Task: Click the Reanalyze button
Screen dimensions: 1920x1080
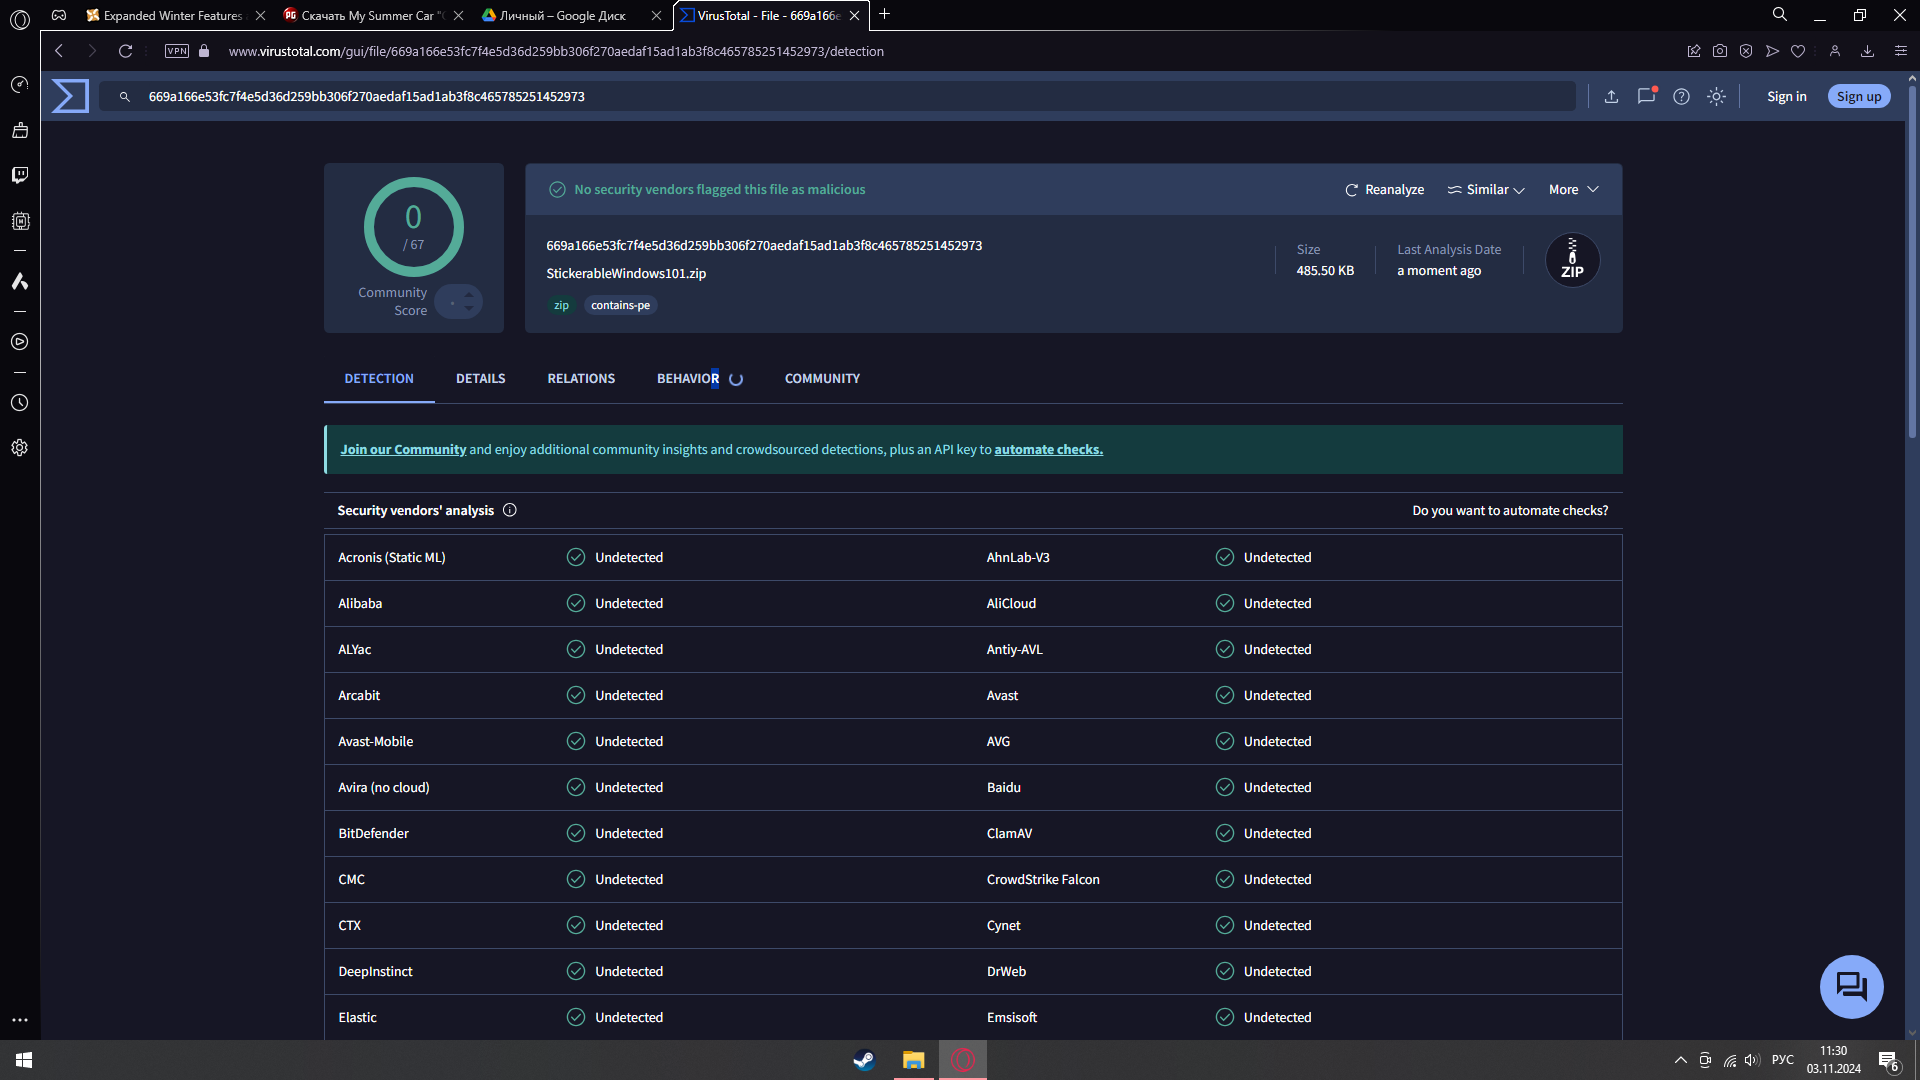Action: pyautogui.click(x=1385, y=190)
